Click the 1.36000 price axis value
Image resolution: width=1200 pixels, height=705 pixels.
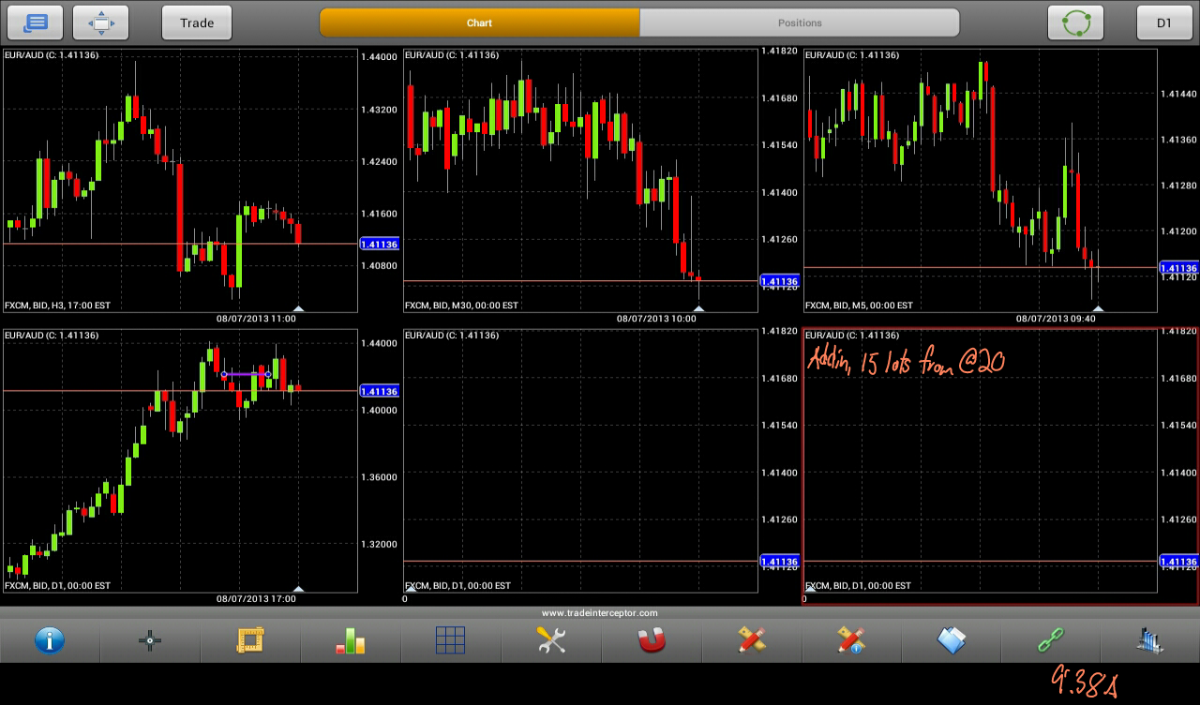click(379, 477)
